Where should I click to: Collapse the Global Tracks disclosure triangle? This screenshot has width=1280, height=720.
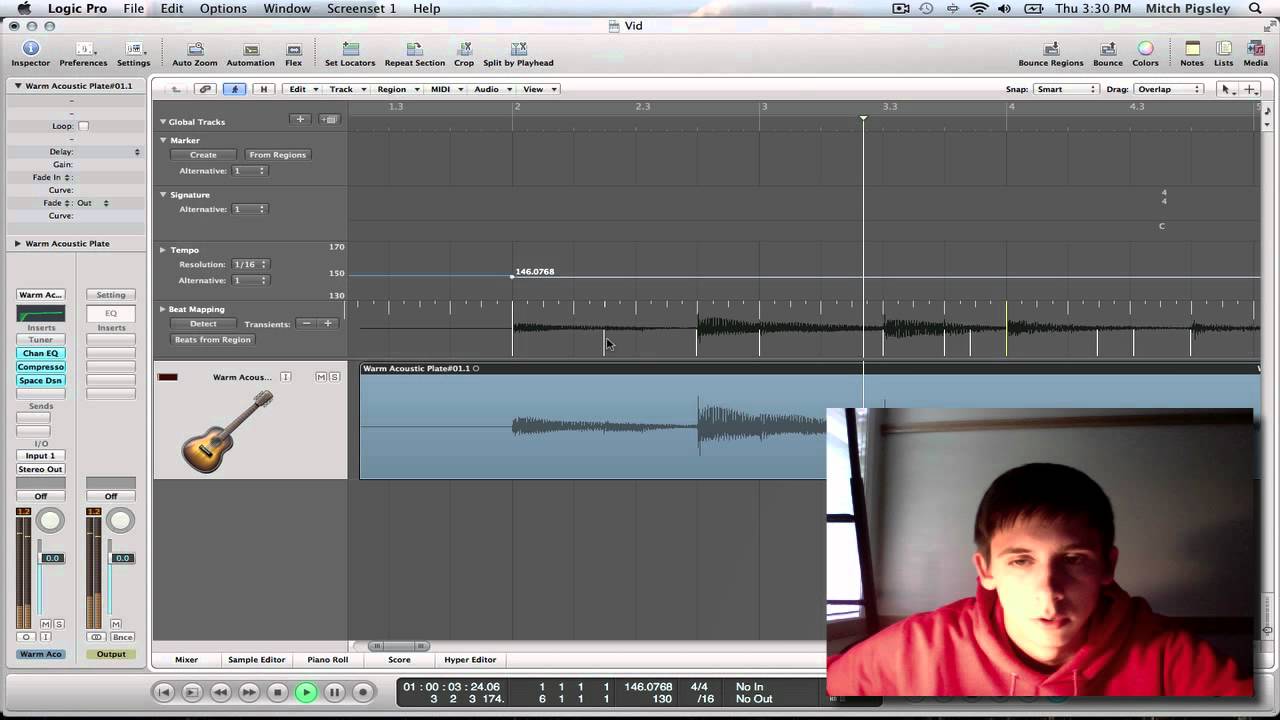click(163, 121)
